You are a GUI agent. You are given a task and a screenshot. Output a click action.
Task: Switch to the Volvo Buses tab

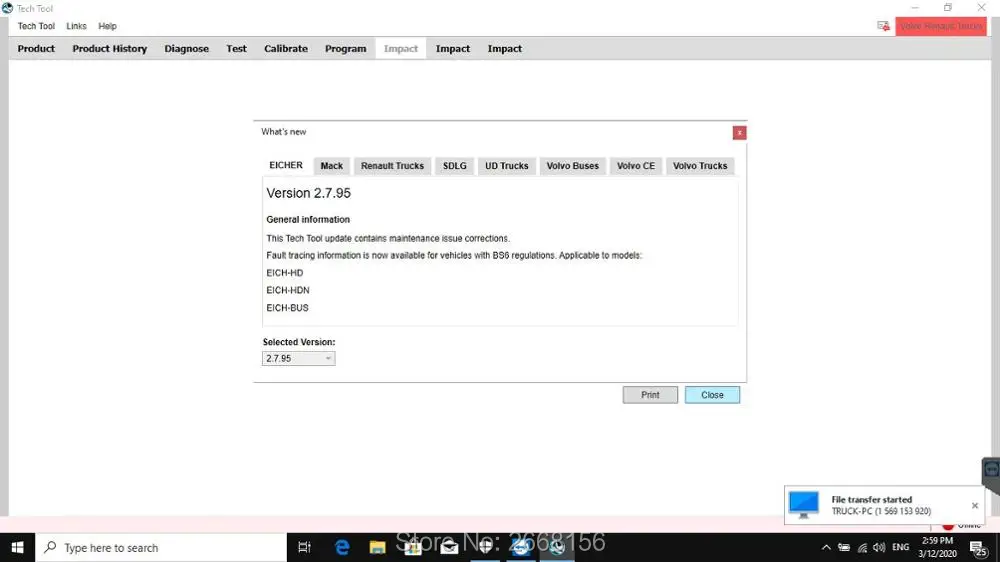point(572,166)
